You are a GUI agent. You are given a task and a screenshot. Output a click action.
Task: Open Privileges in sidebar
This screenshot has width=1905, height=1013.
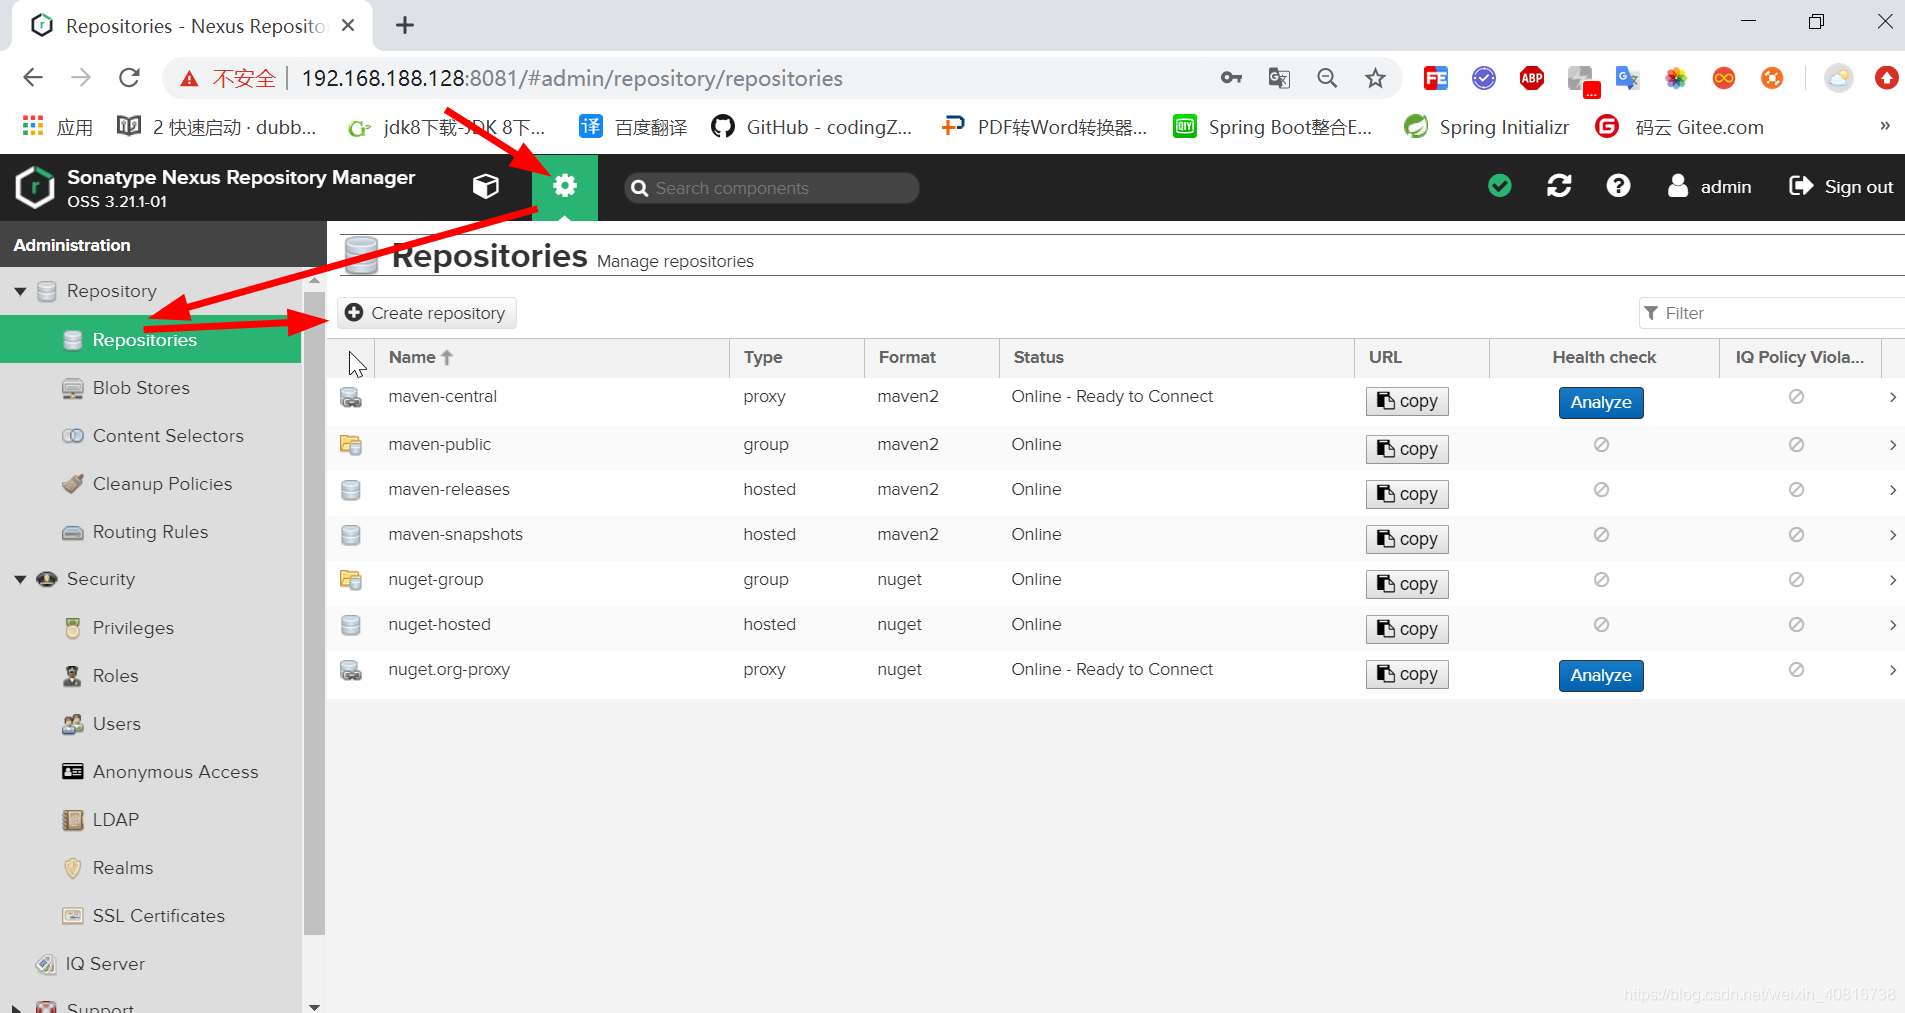click(x=150, y=628)
